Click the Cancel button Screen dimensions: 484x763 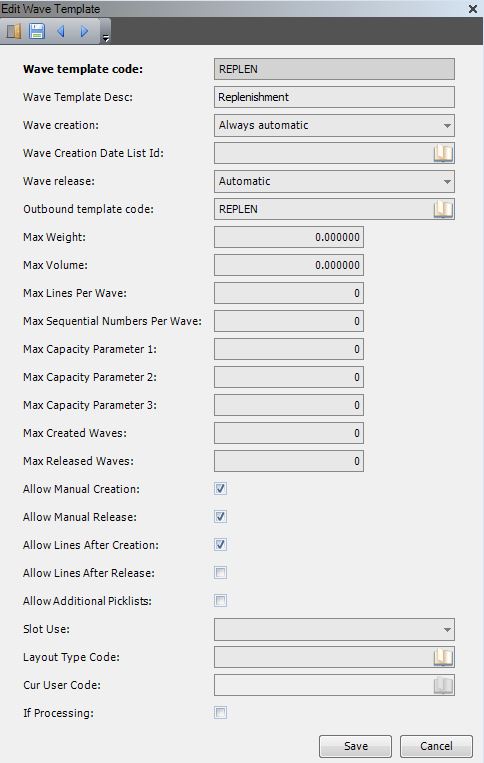(436, 746)
